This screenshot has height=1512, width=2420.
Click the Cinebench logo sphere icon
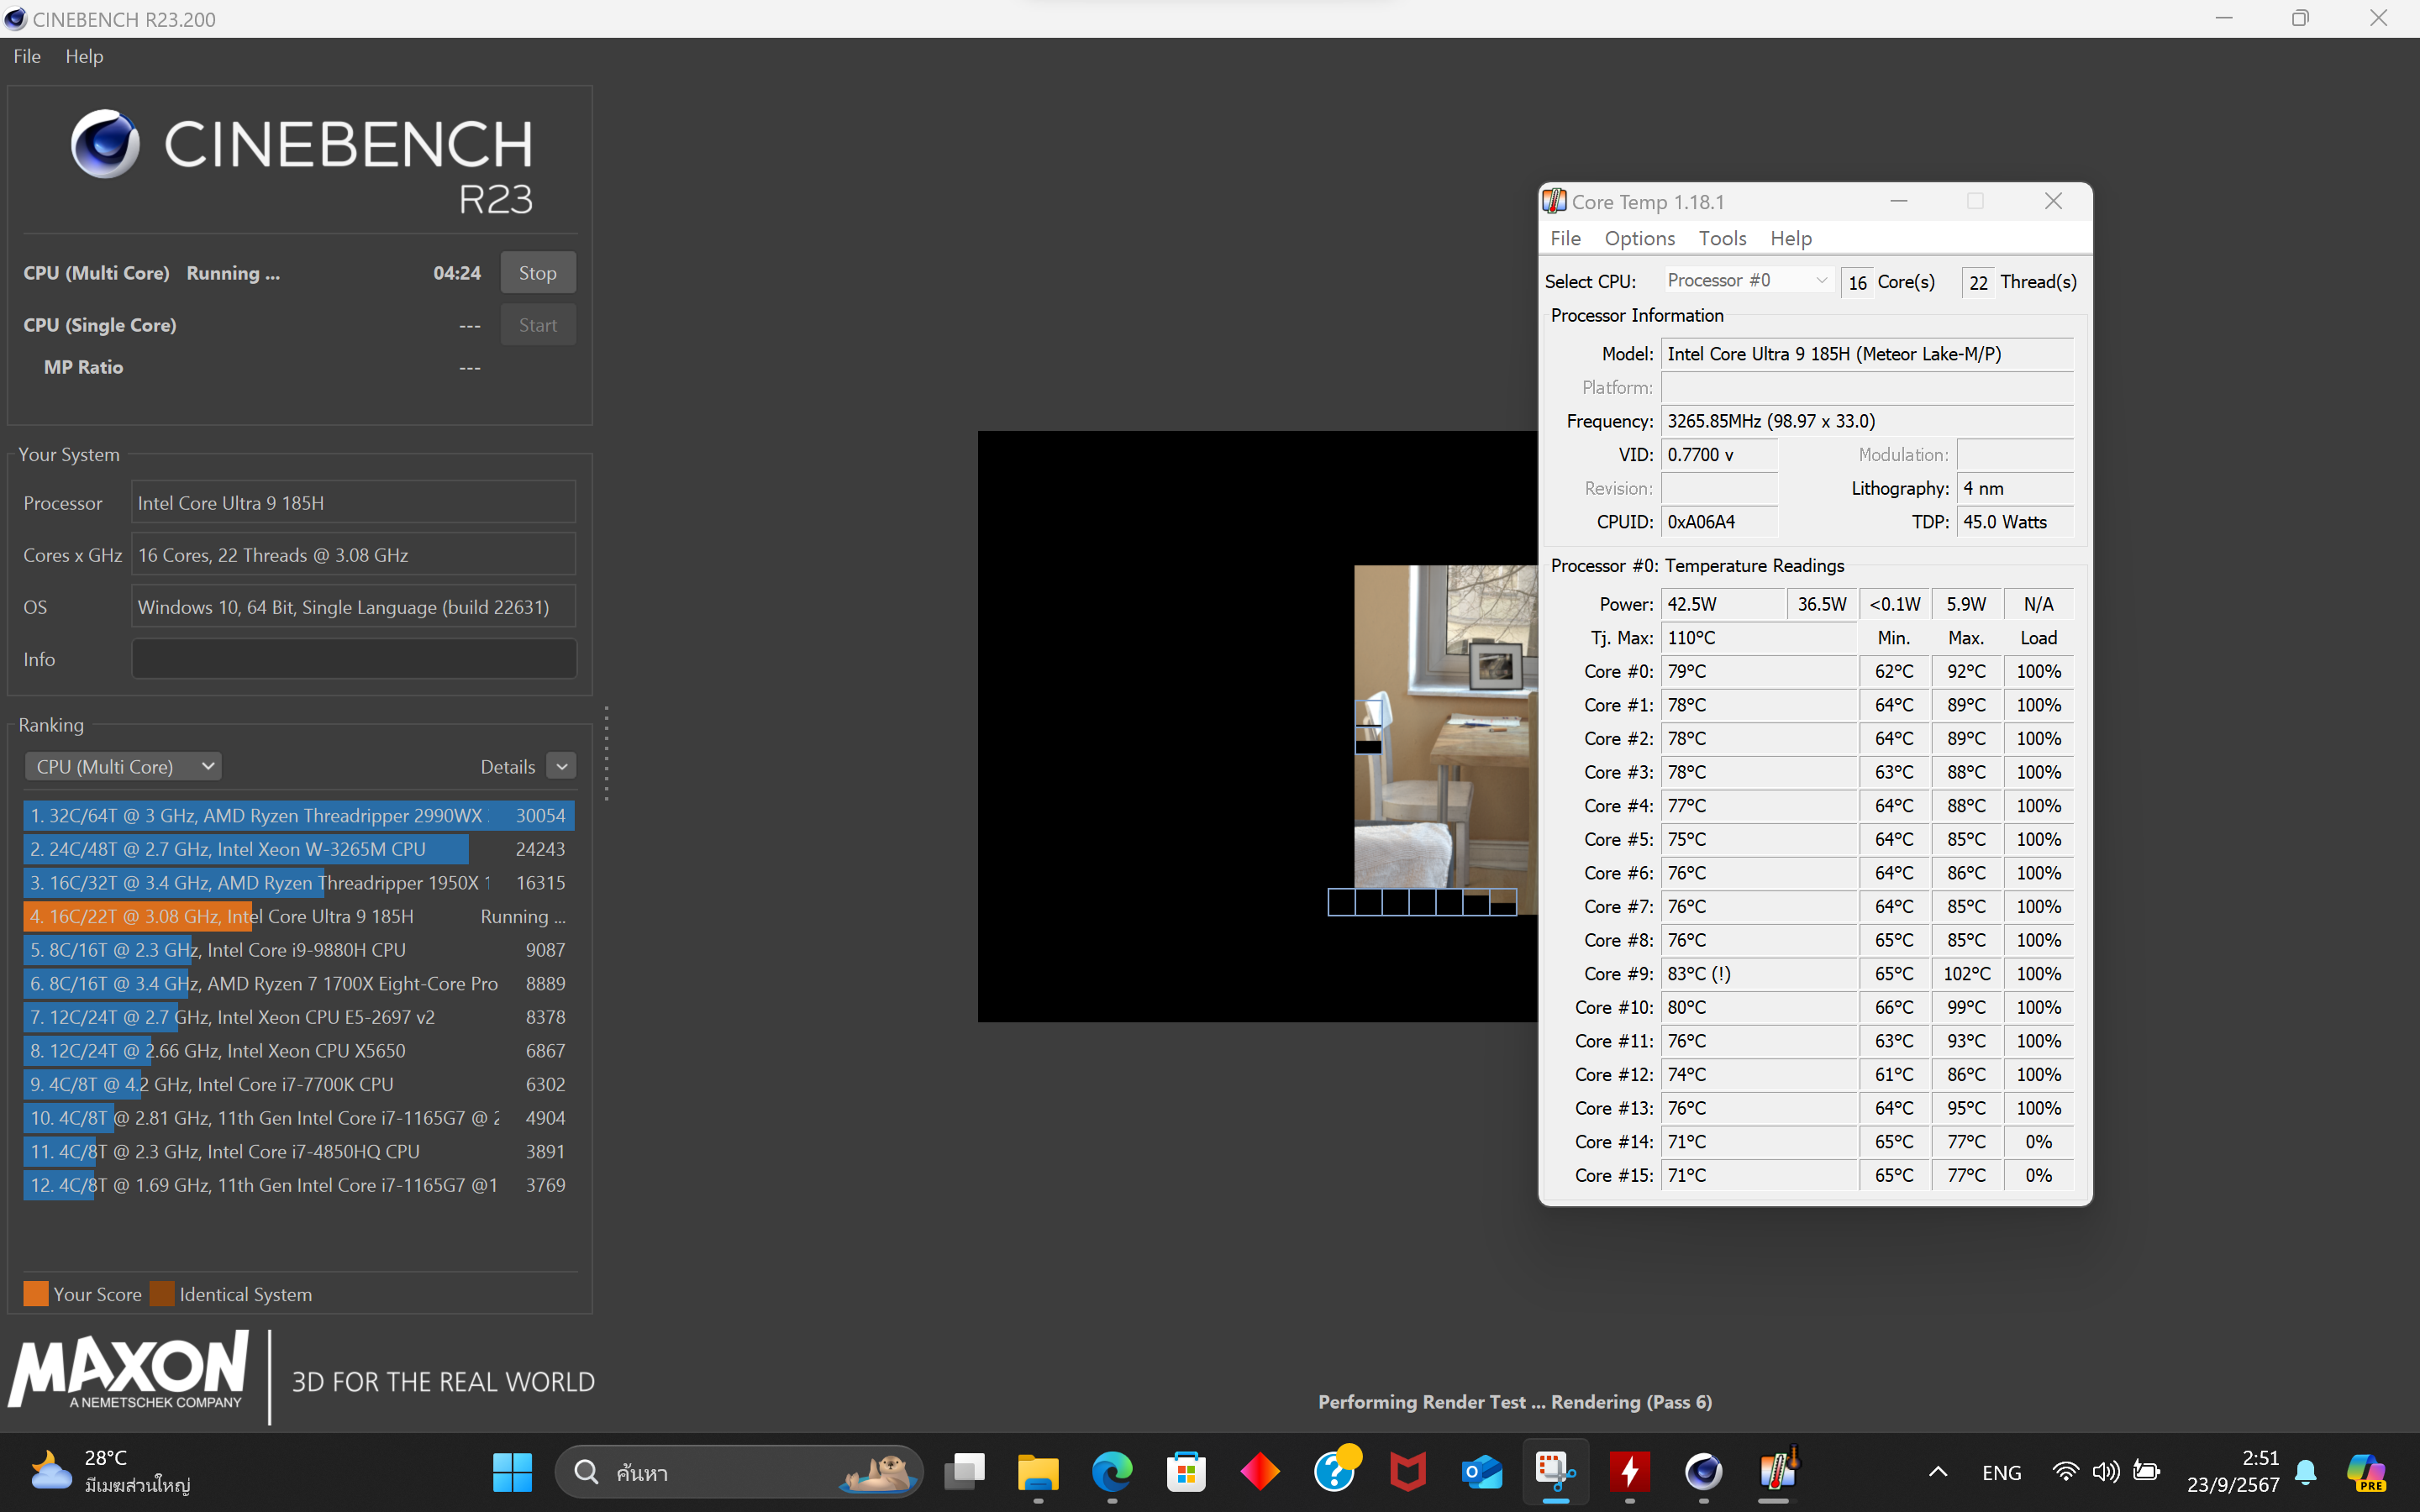point(105,144)
